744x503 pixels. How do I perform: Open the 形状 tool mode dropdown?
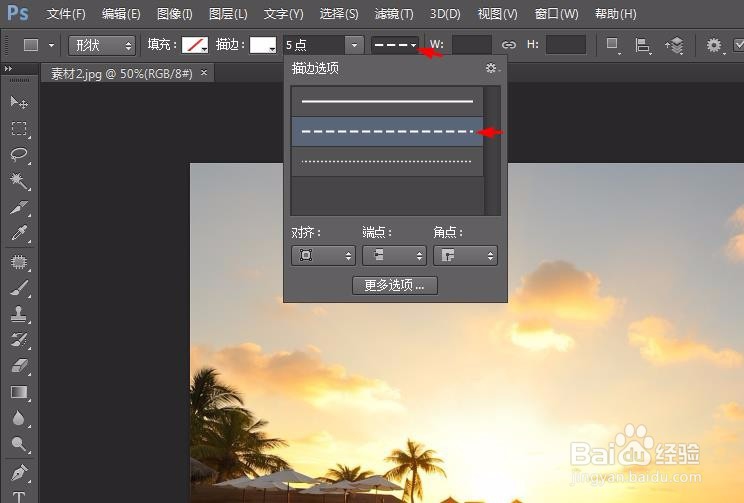tap(102, 46)
